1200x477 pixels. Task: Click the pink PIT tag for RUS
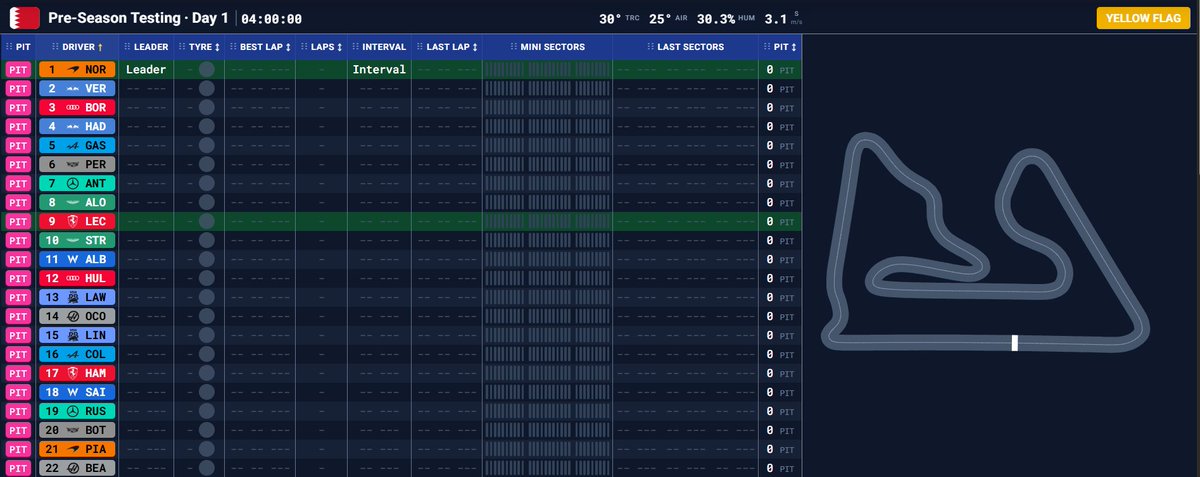click(19, 411)
